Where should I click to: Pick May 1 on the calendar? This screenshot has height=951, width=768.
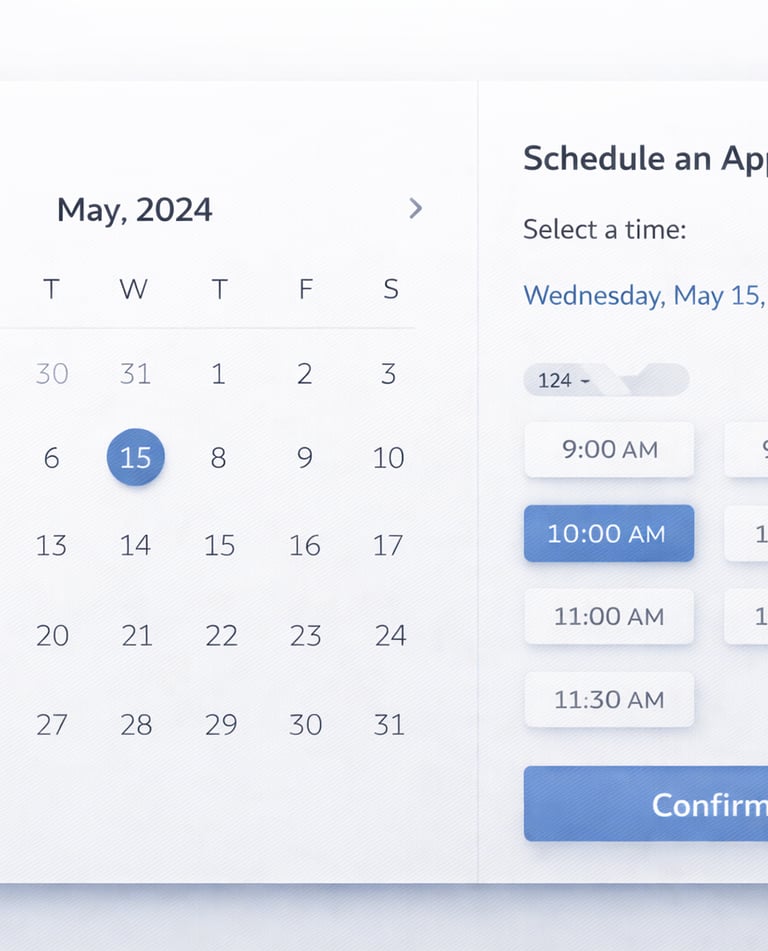[218, 374]
